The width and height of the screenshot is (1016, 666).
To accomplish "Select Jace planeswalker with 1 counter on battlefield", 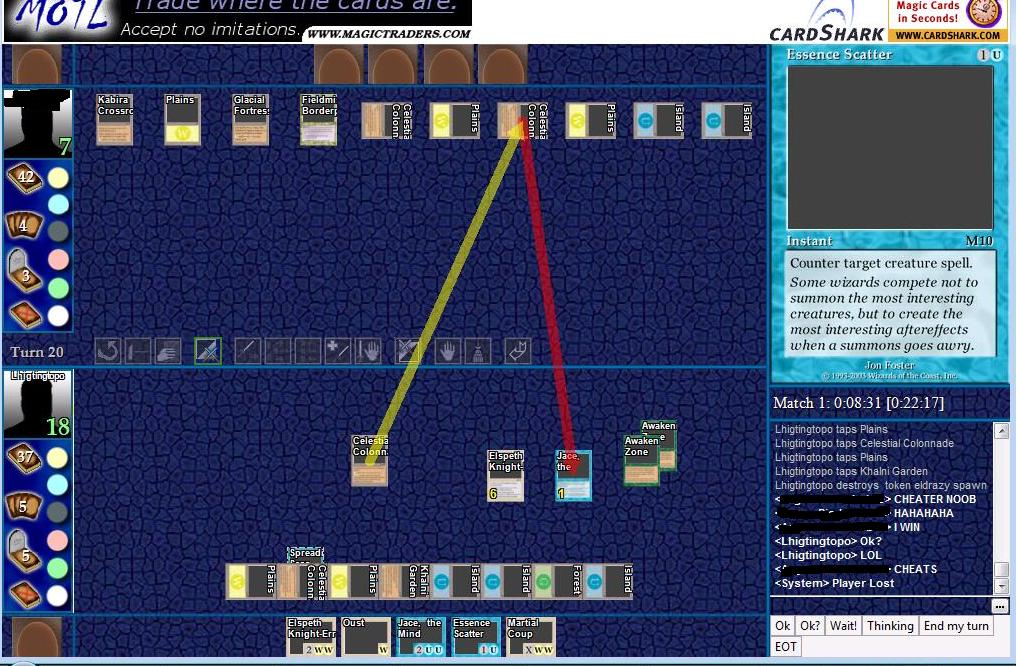I will pyautogui.click(x=573, y=476).
